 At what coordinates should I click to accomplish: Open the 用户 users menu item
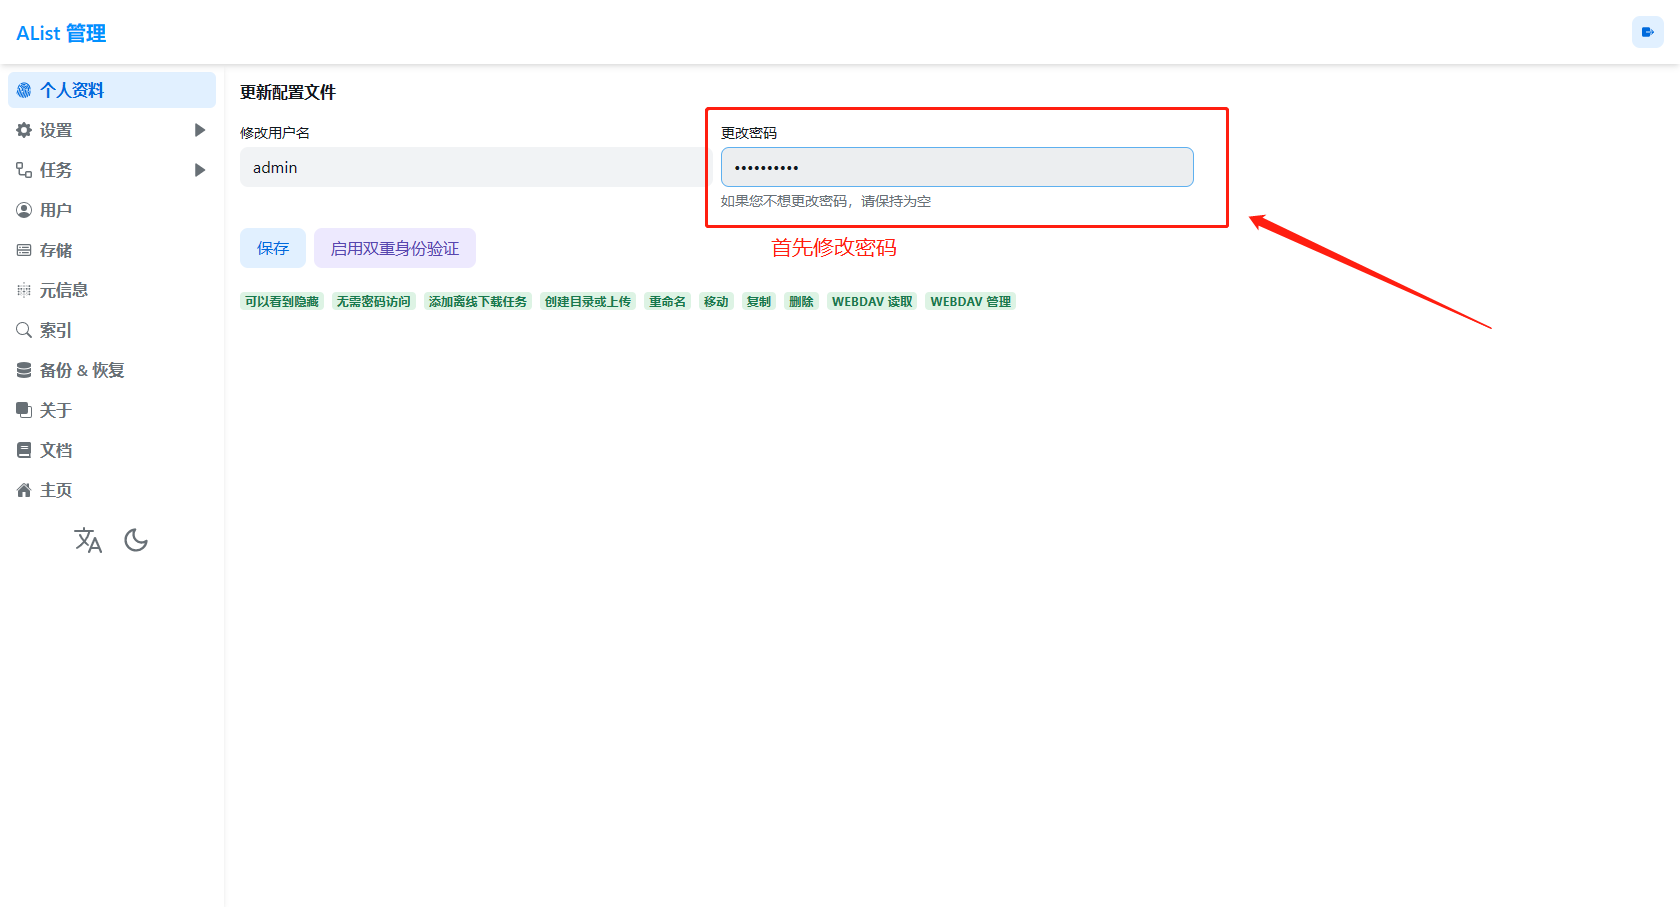(x=56, y=210)
